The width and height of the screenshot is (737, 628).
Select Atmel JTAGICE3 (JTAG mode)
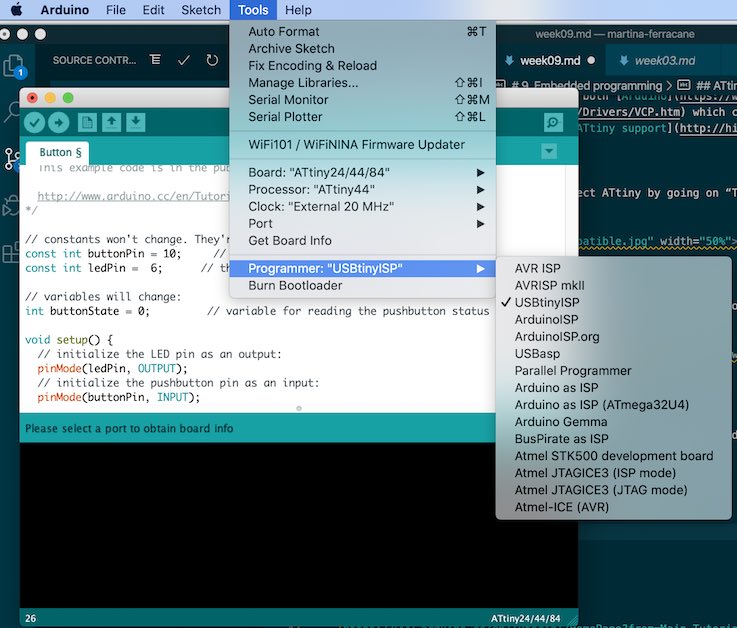[x=613, y=490]
